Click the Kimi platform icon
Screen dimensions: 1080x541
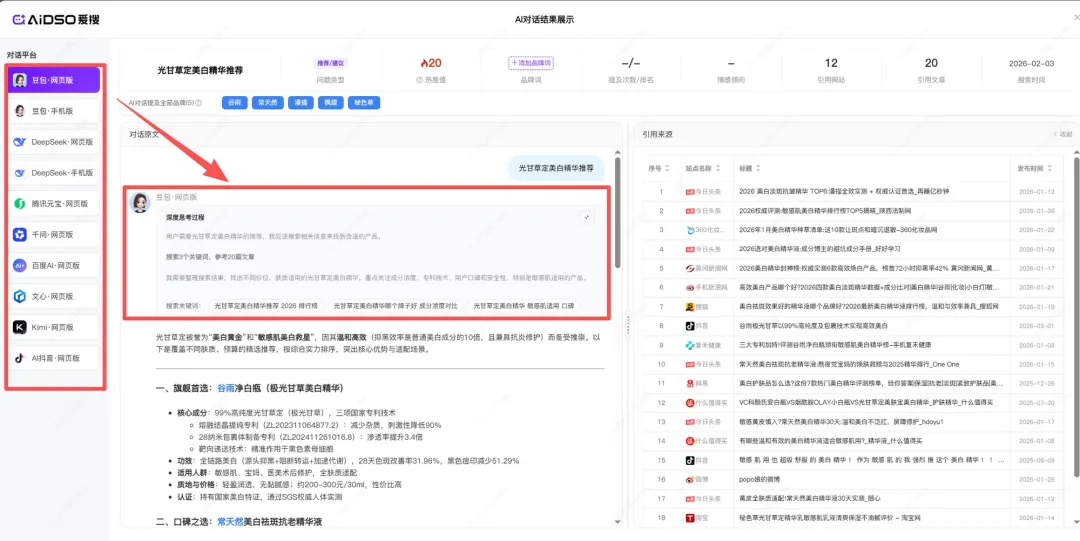20,327
